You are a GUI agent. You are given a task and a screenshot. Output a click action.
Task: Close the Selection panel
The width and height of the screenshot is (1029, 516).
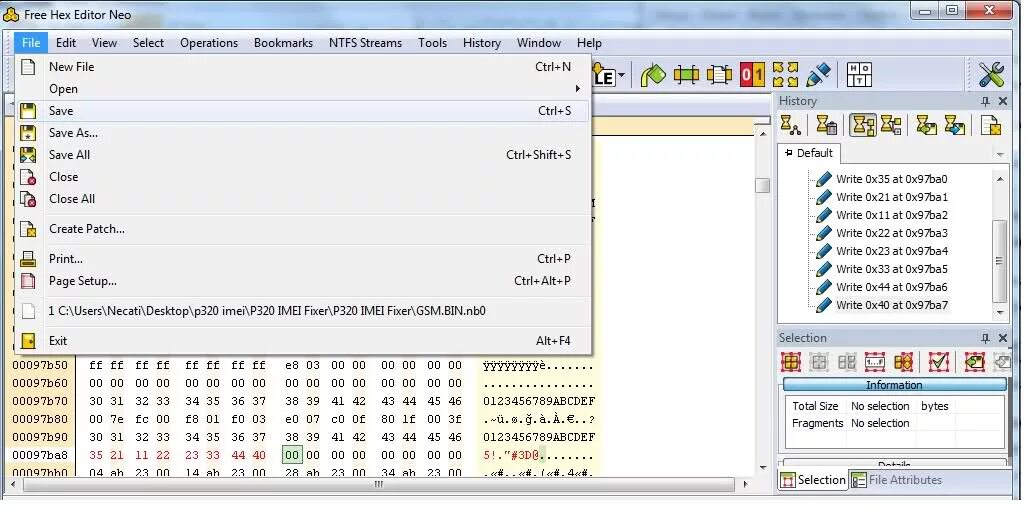[1003, 338]
